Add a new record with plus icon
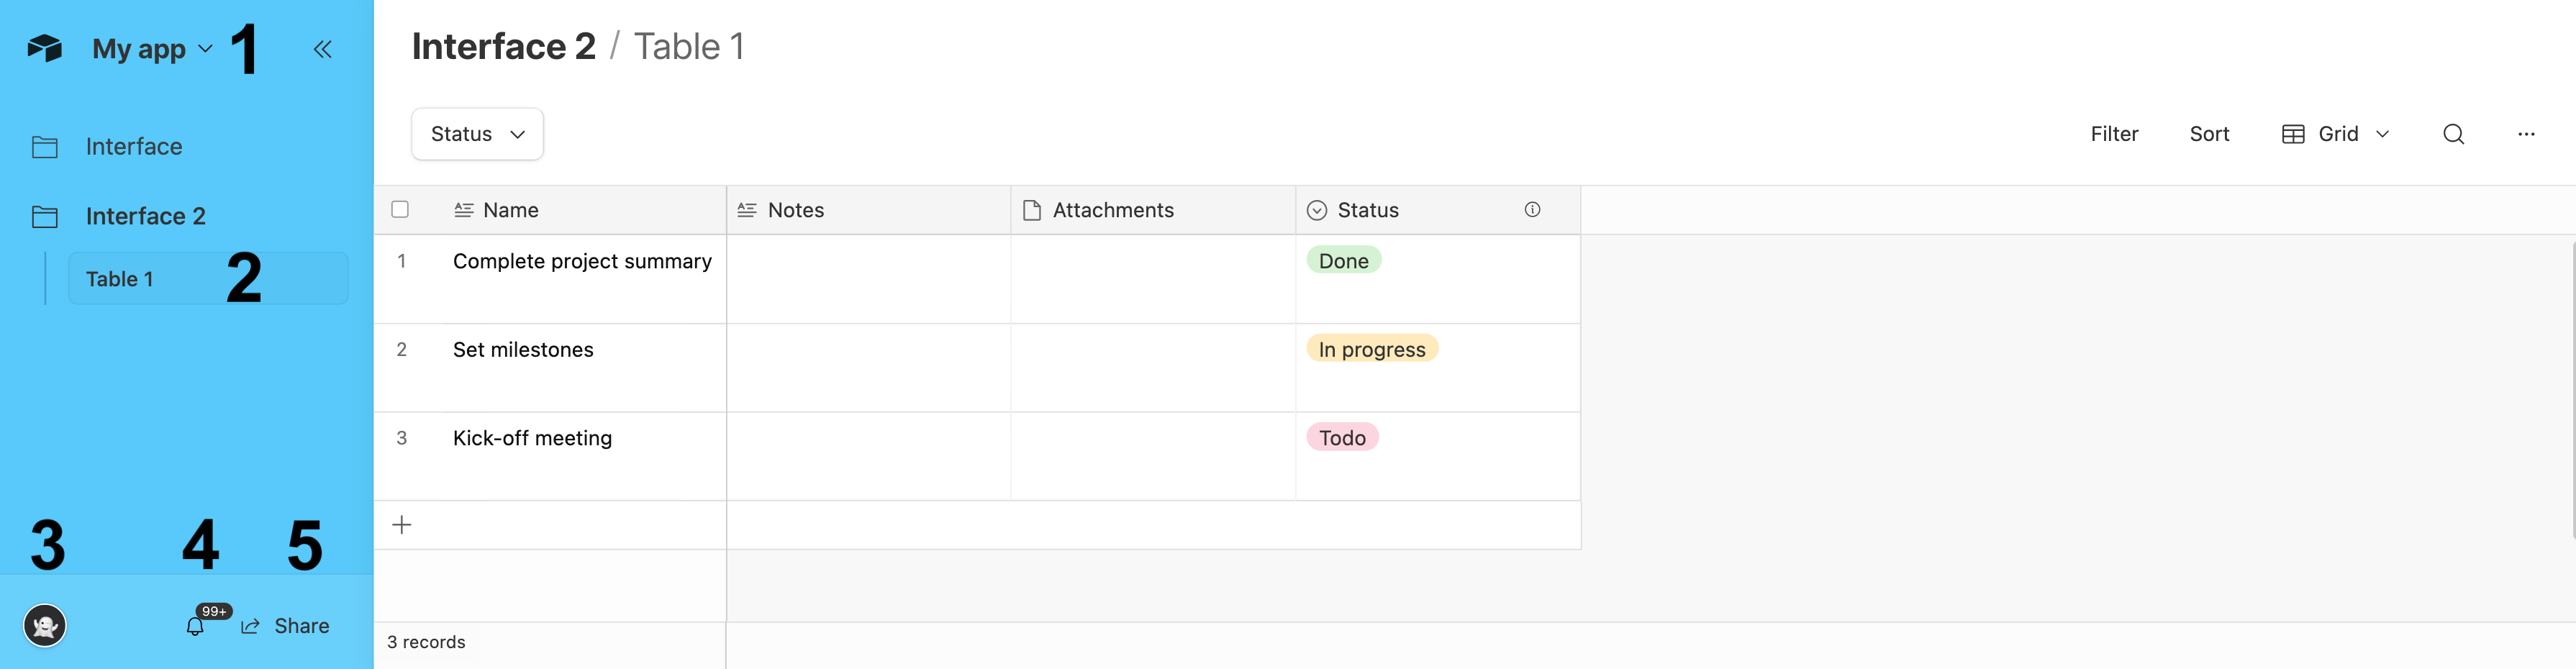This screenshot has height=669, width=2576. coord(402,525)
